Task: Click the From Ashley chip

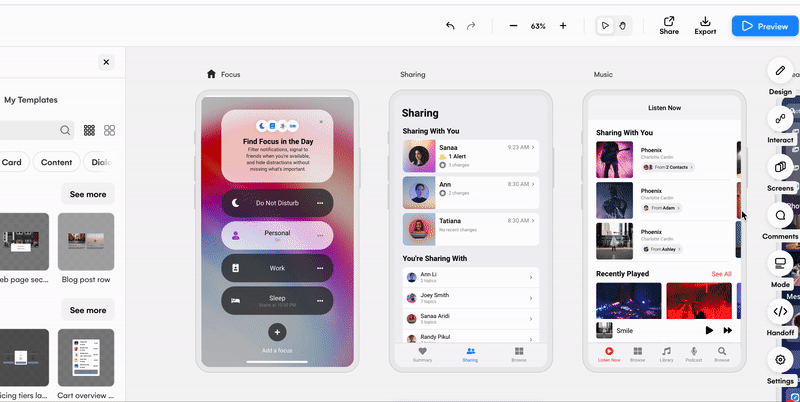Action: click(662, 249)
